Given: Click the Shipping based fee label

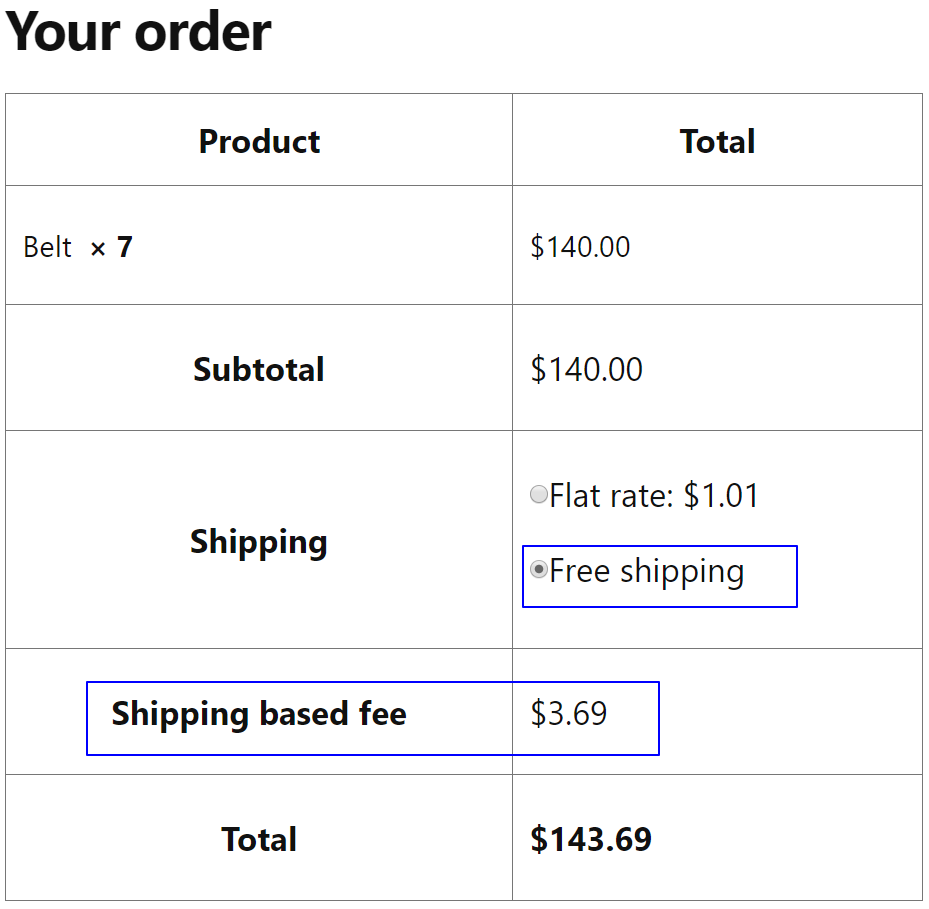Looking at the screenshot, I should [x=259, y=714].
